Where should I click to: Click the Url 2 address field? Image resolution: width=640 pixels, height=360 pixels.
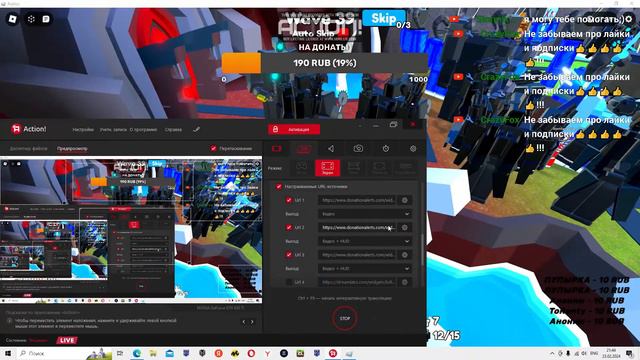358,227
